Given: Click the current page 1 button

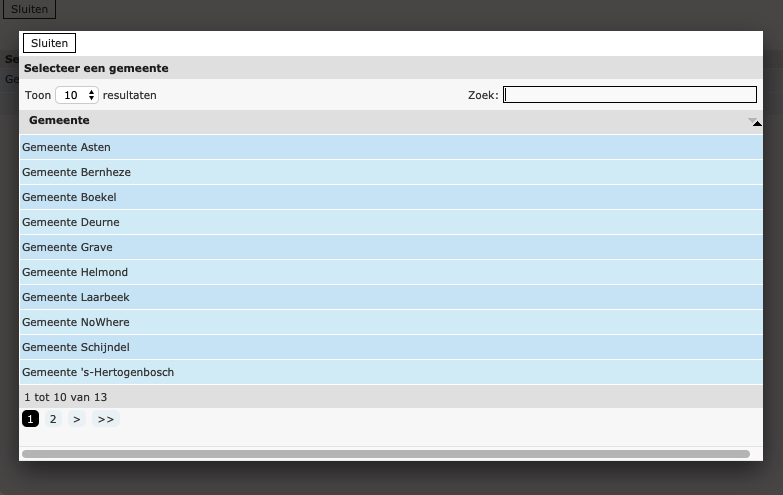Looking at the screenshot, I should click(30, 419).
